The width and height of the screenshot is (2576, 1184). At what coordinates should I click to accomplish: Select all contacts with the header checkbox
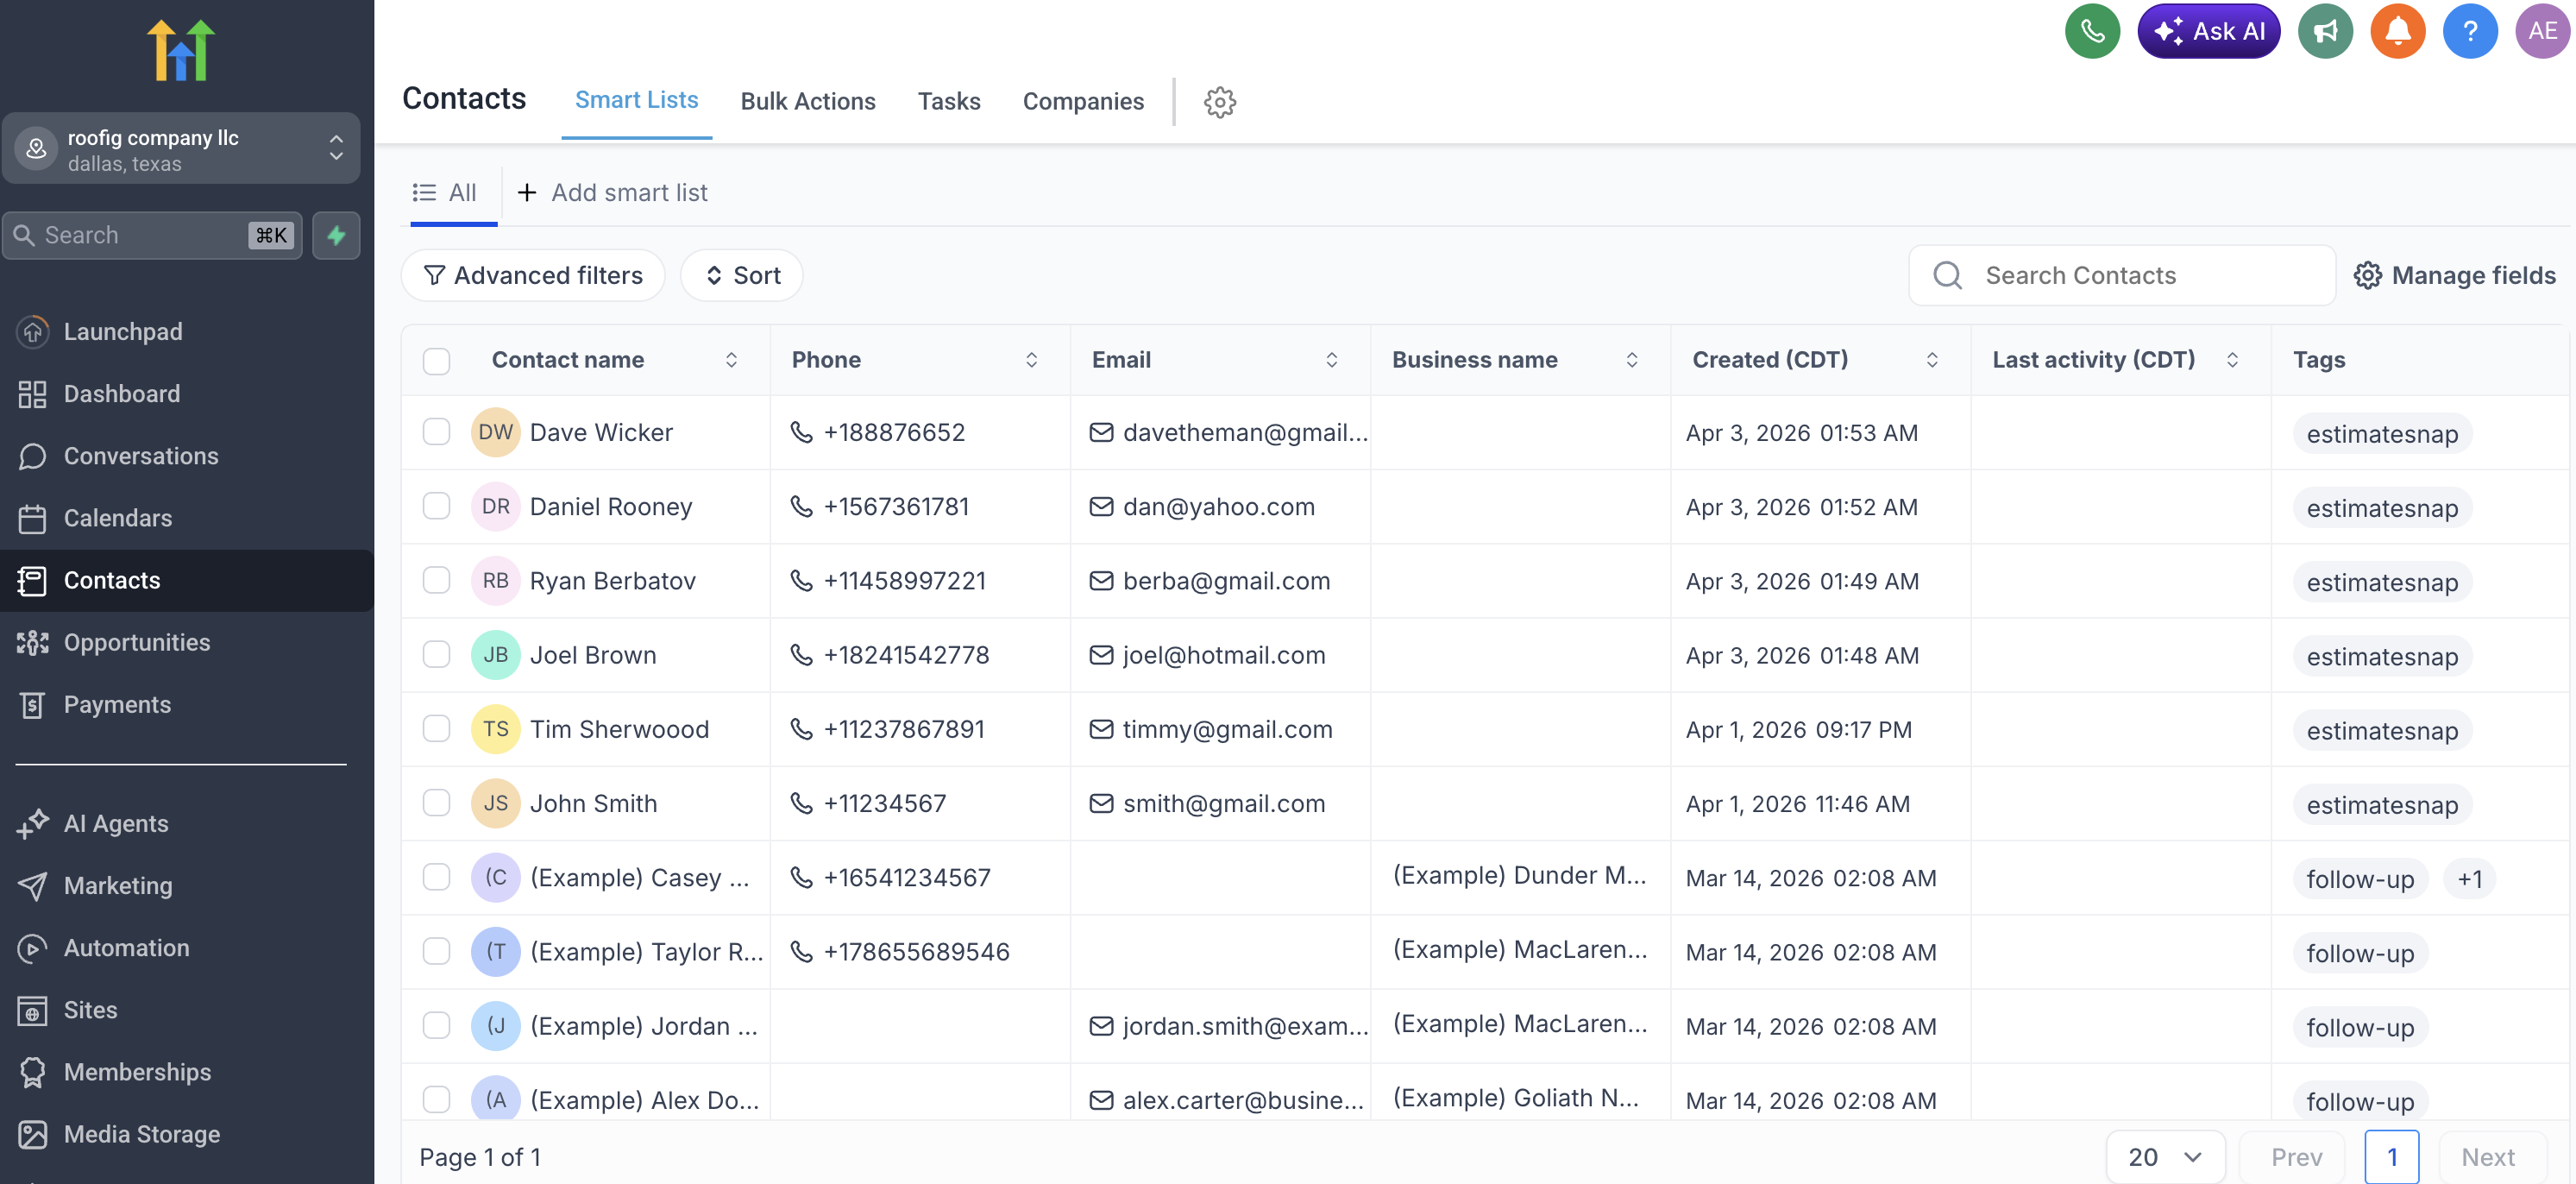pyautogui.click(x=436, y=360)
